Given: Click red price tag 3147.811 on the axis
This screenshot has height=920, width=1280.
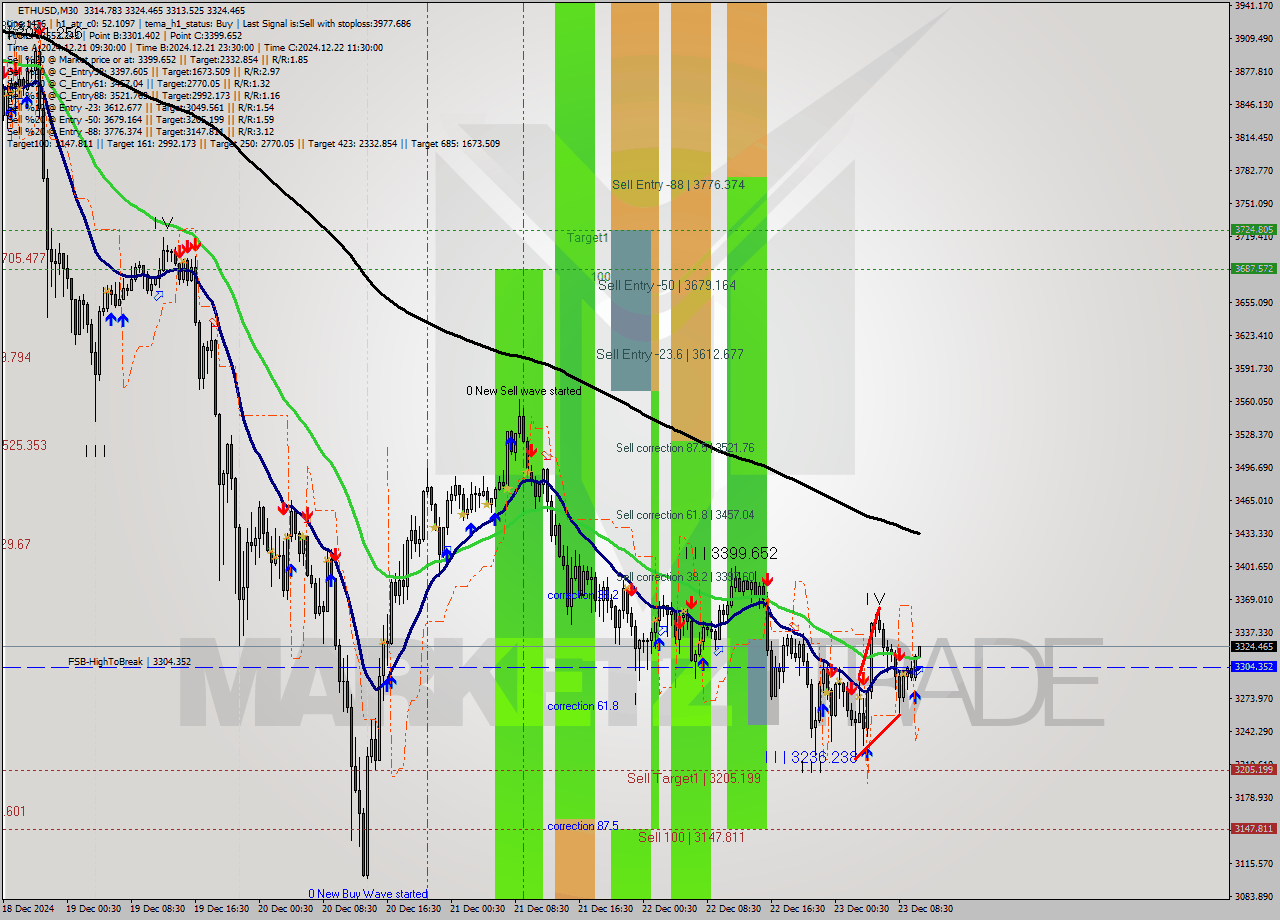Looking at the screenshot, I should point(1254,829).
